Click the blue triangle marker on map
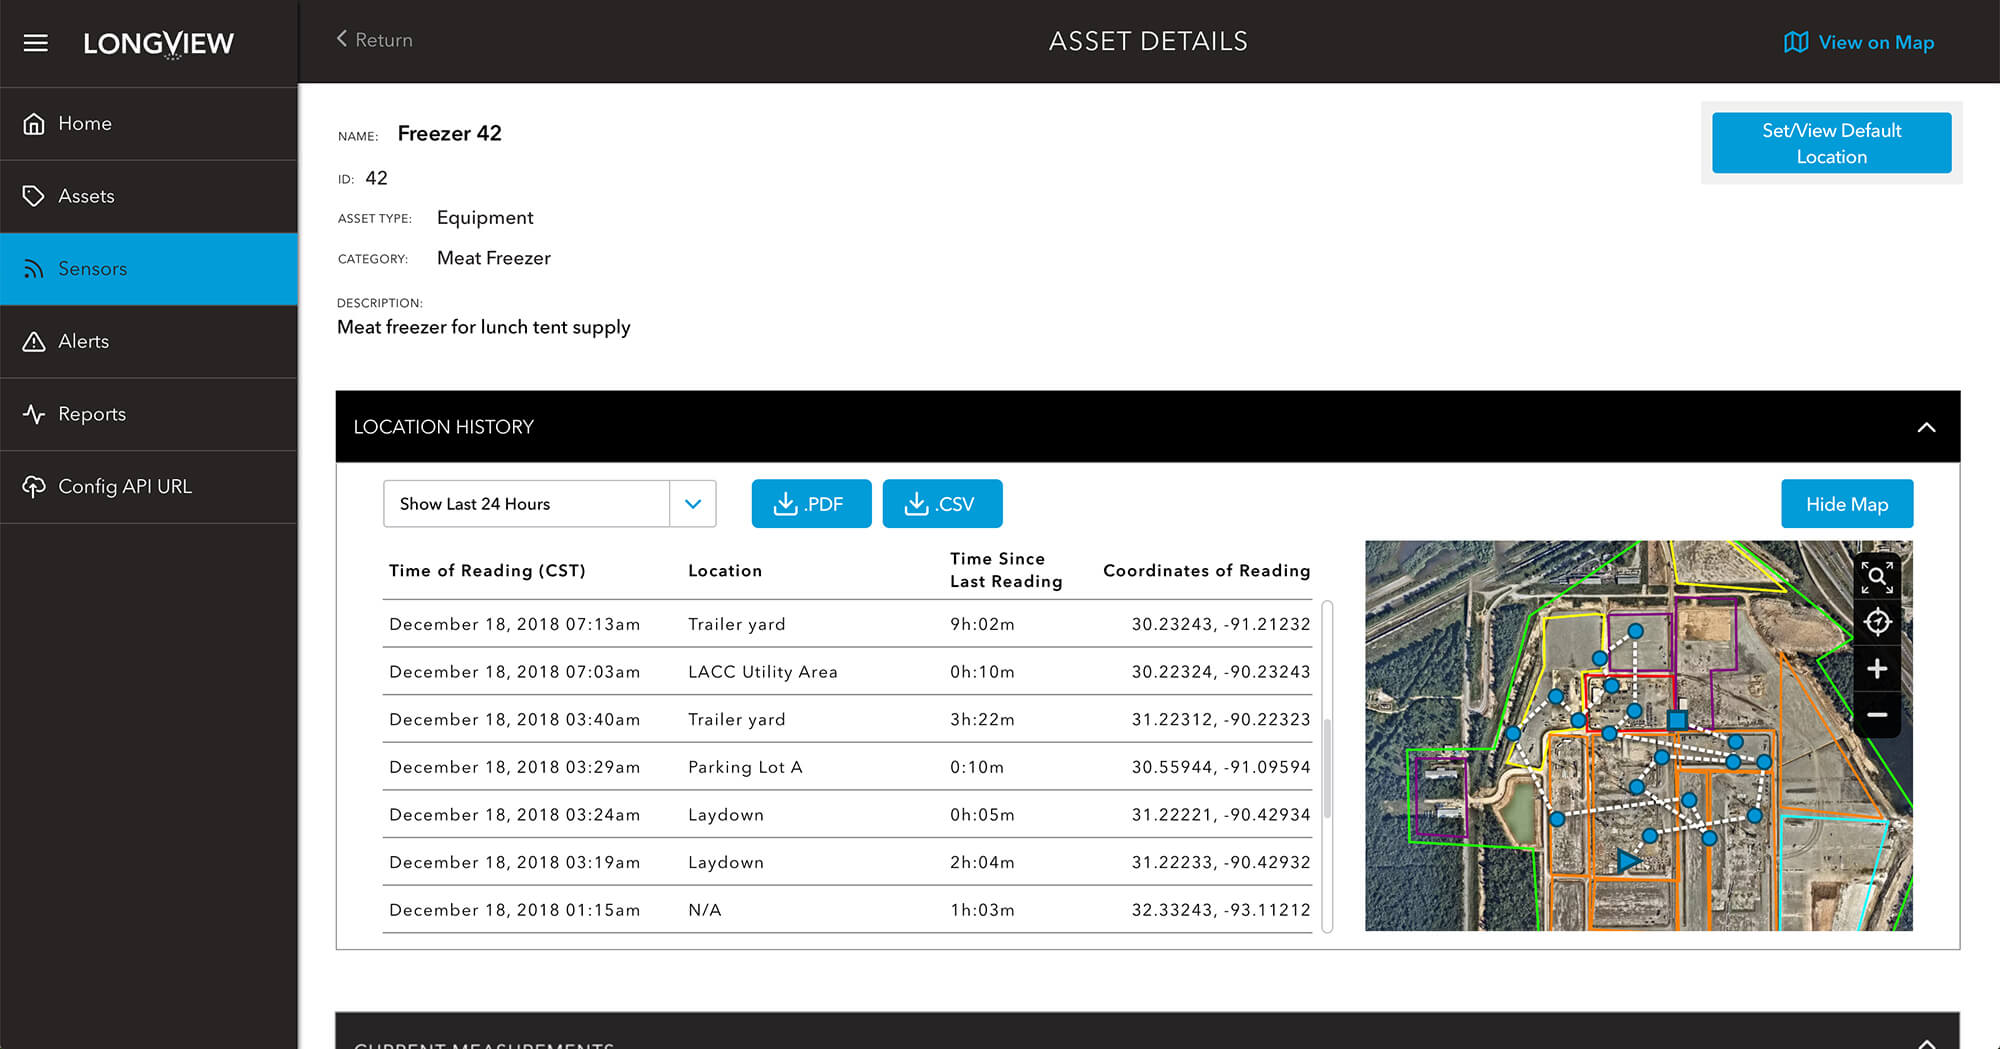 point(1628,860)
